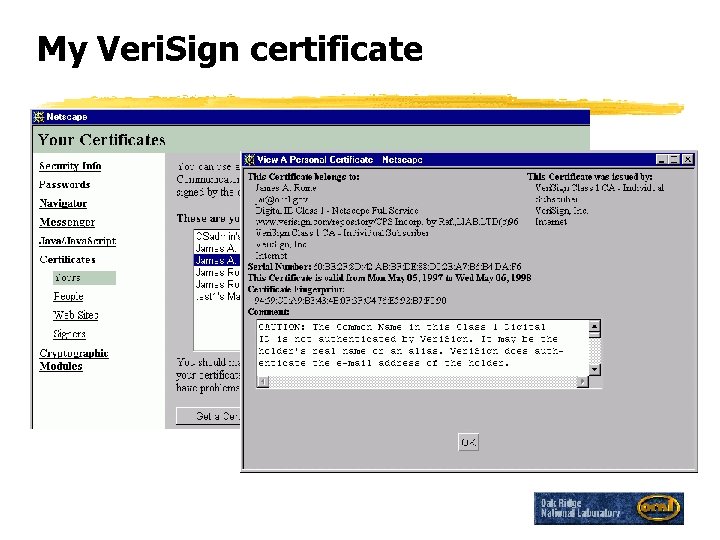Click the Oak Ridge National Laboratory logo
The height and width of the screenshot is (540, 720).
click(609, 508)
